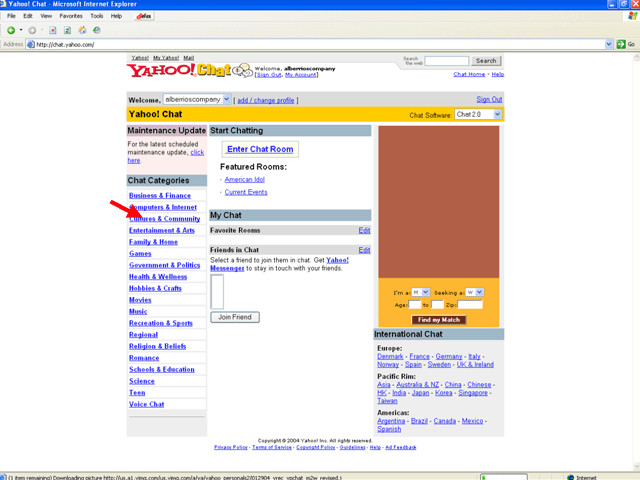Image resolution: width=640 pixels, height=480 pixels.
Task: Click the Mail top link
Action: (189, 58)
